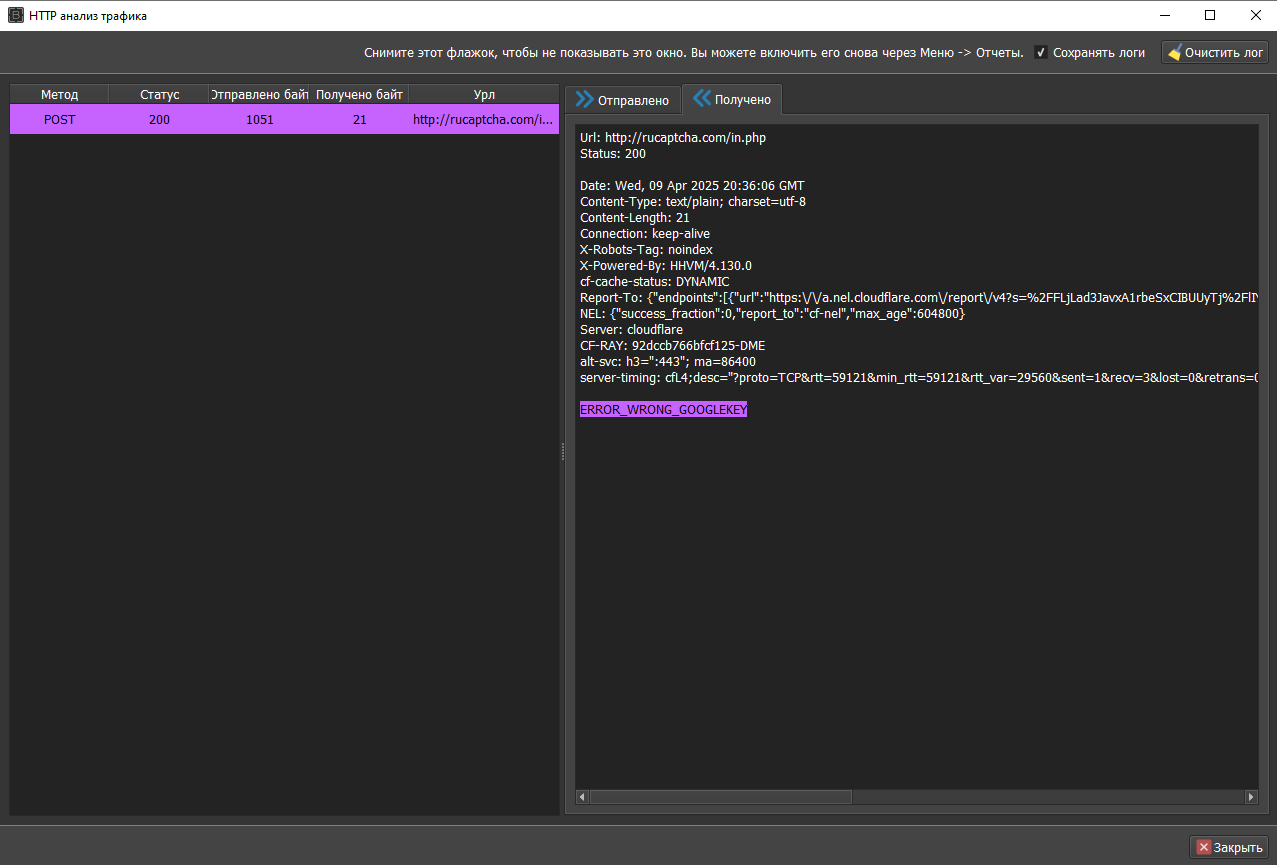Sort by the Получено байт column header

pyautogui.click(x=359, y=95)
